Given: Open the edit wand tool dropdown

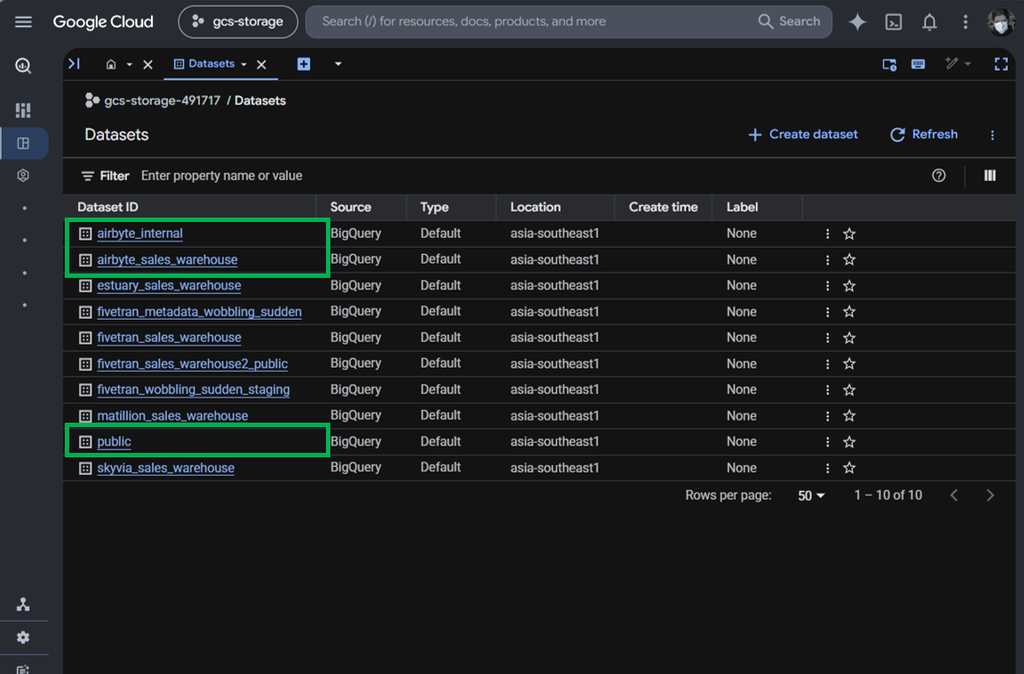Looking at the screenshot, I should (957, 63).
